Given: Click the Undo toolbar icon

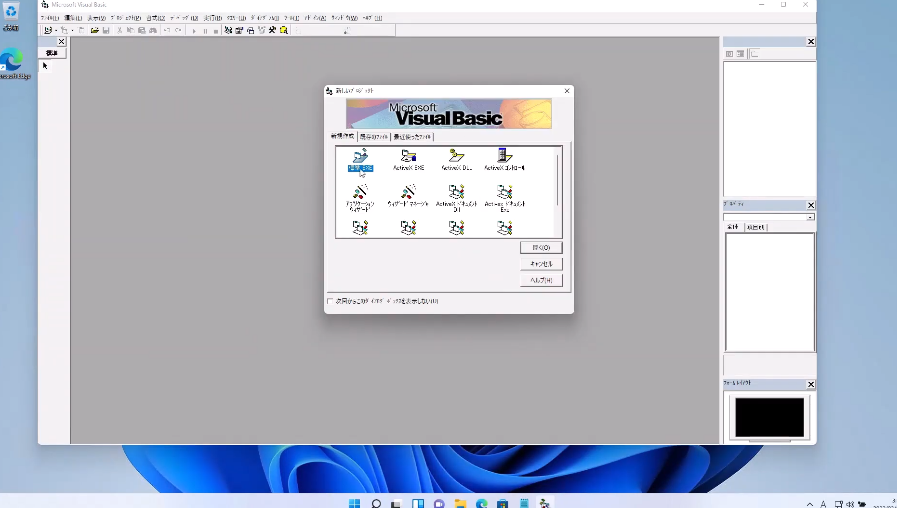Looking at the screenshot, I should tap(167, 30).
